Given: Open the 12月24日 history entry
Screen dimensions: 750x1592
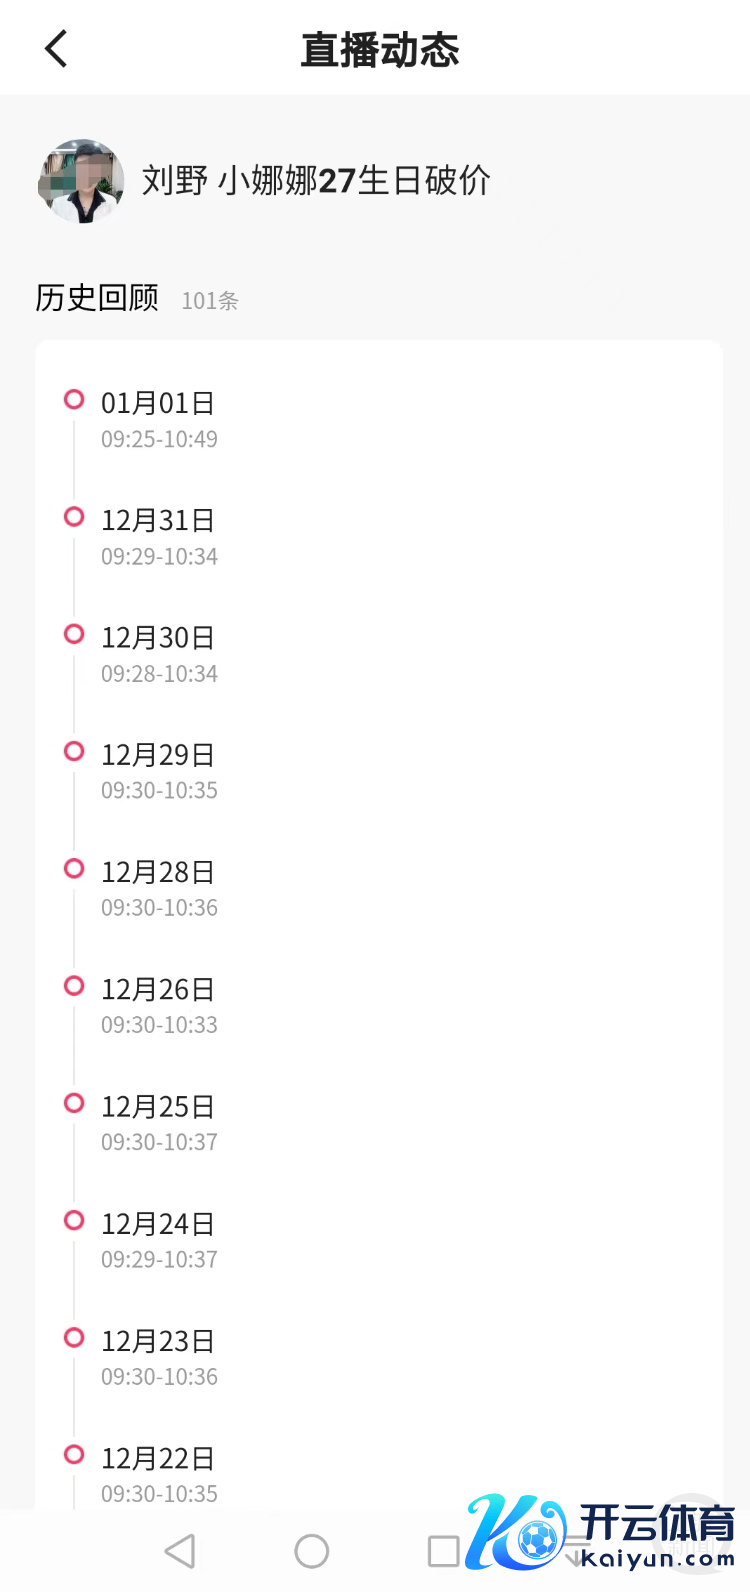Looking at the screenshot, I should [x=158, y=1240].
